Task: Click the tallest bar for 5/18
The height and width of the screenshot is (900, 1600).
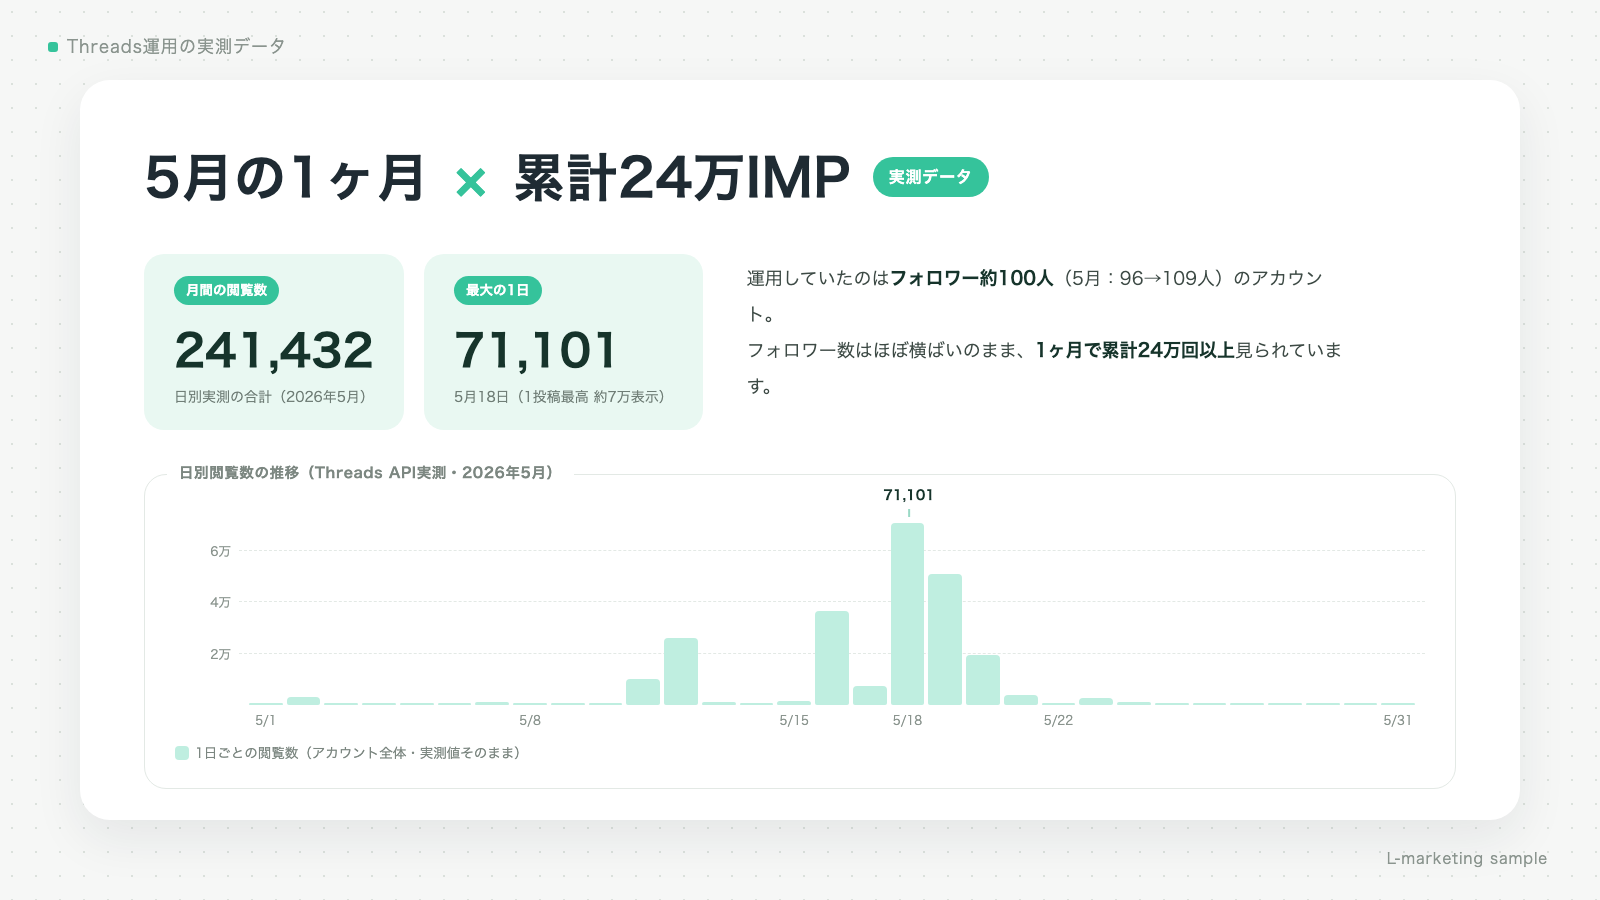Action: pyautogui.click(x=907, y=614)
